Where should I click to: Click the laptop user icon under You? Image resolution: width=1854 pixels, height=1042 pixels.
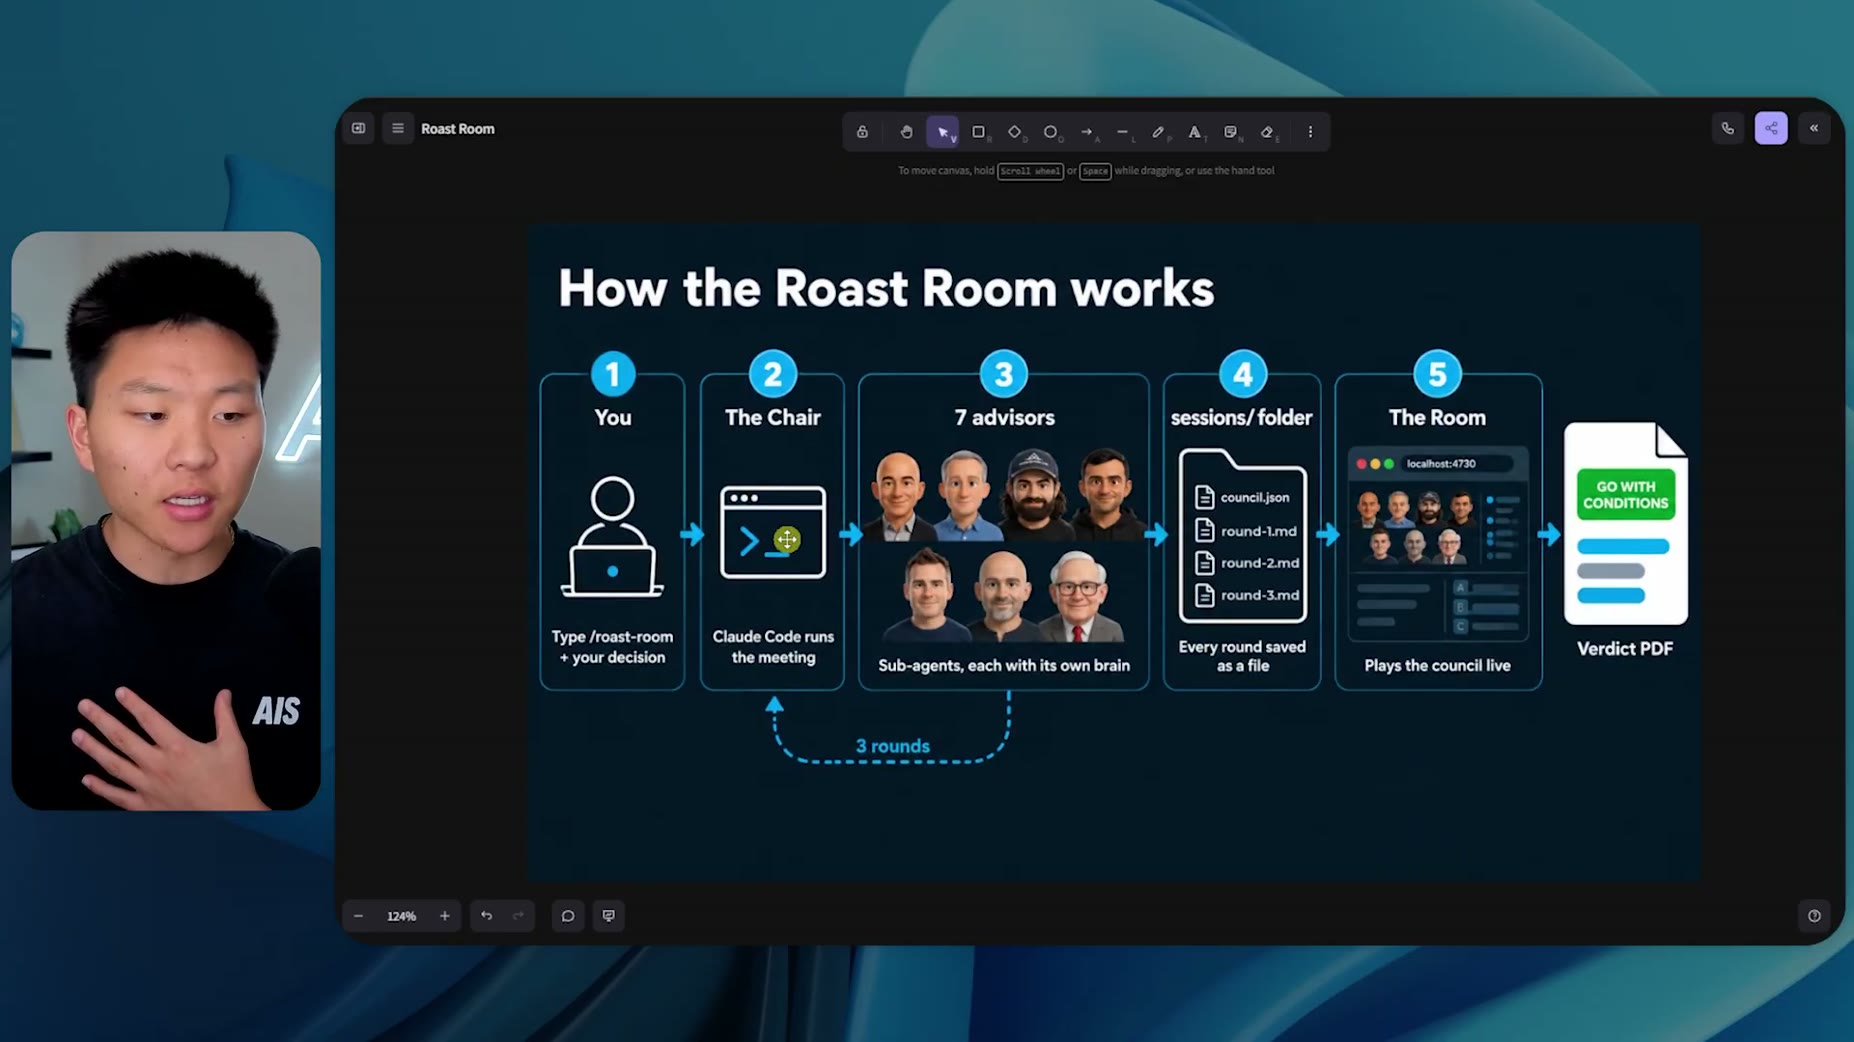612,537
